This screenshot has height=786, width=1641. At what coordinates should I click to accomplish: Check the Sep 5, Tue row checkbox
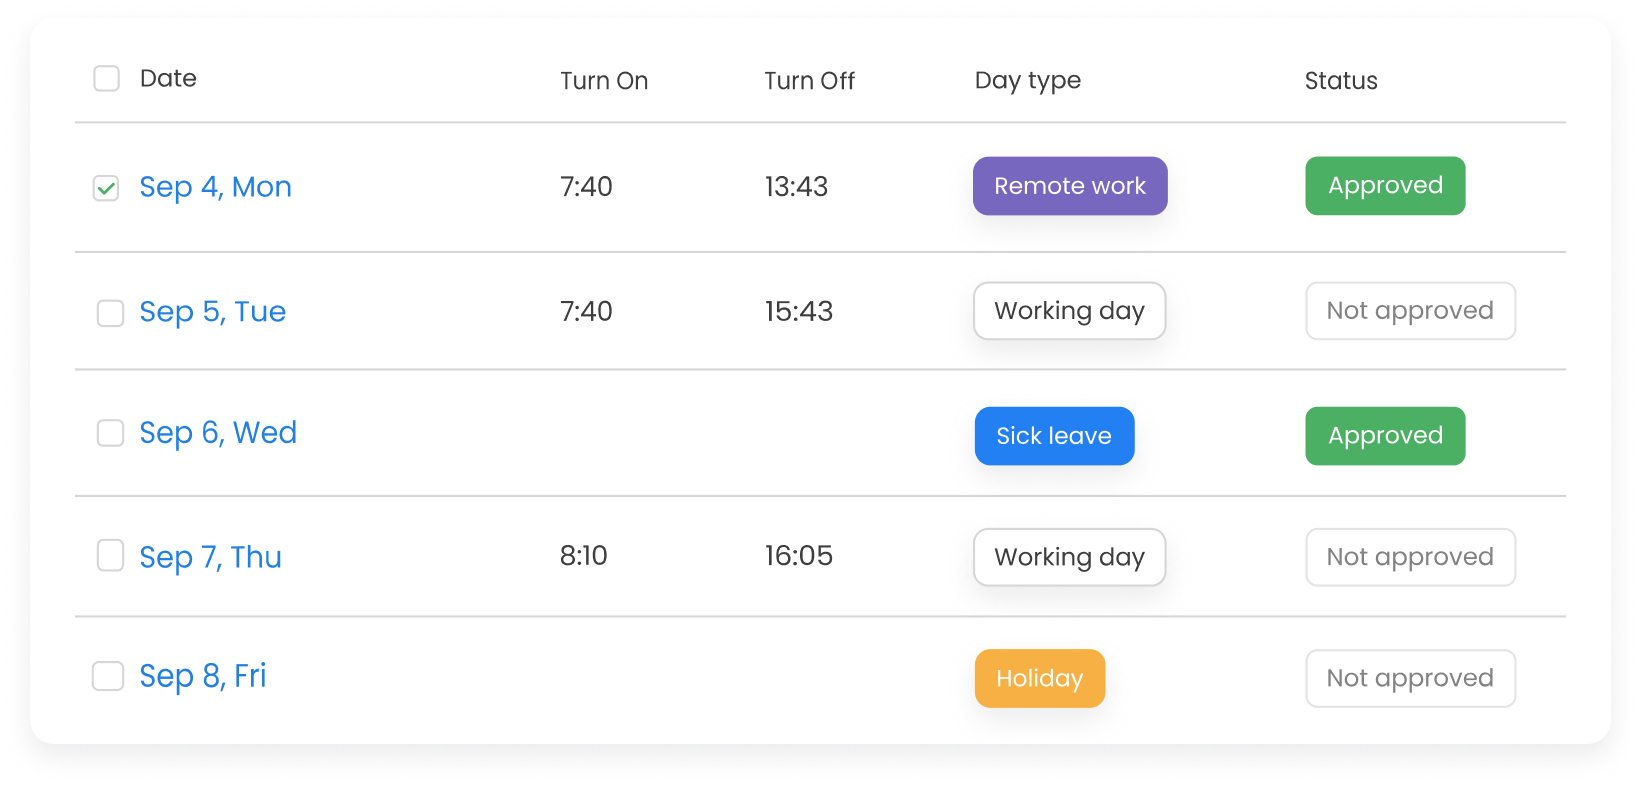tap(110, 313)
